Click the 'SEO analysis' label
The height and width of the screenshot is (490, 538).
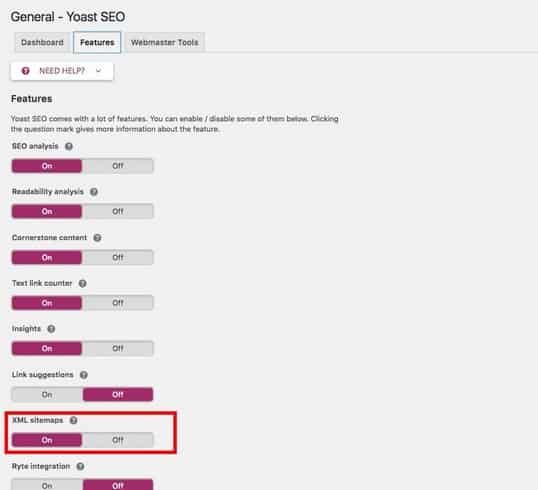coord(35,147)
